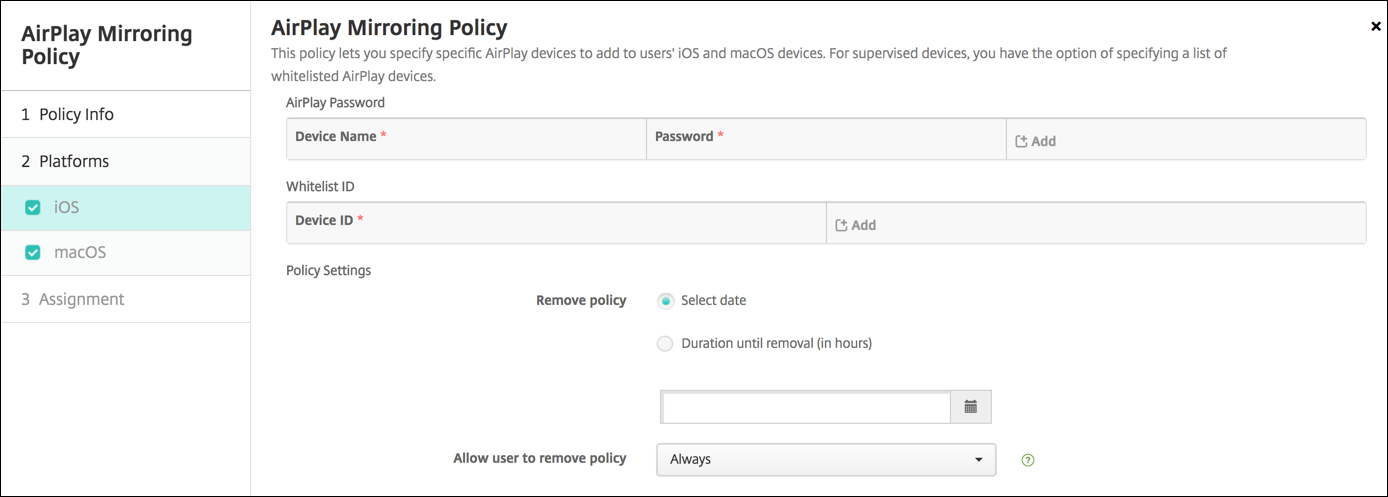The height and width of the screenshot is (497, 1388).
Task: Go to the Assignment step
Action: [x=72, y=299]
